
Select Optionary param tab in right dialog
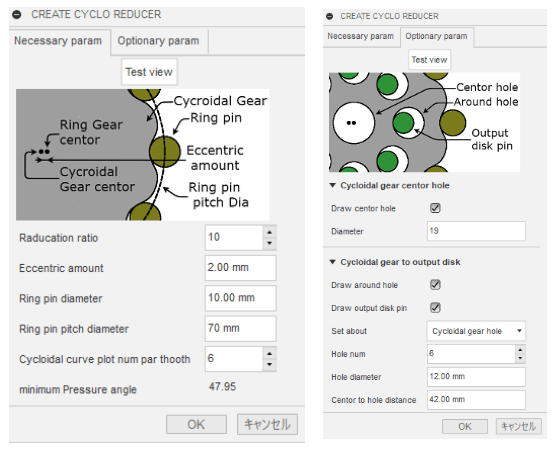437,36
